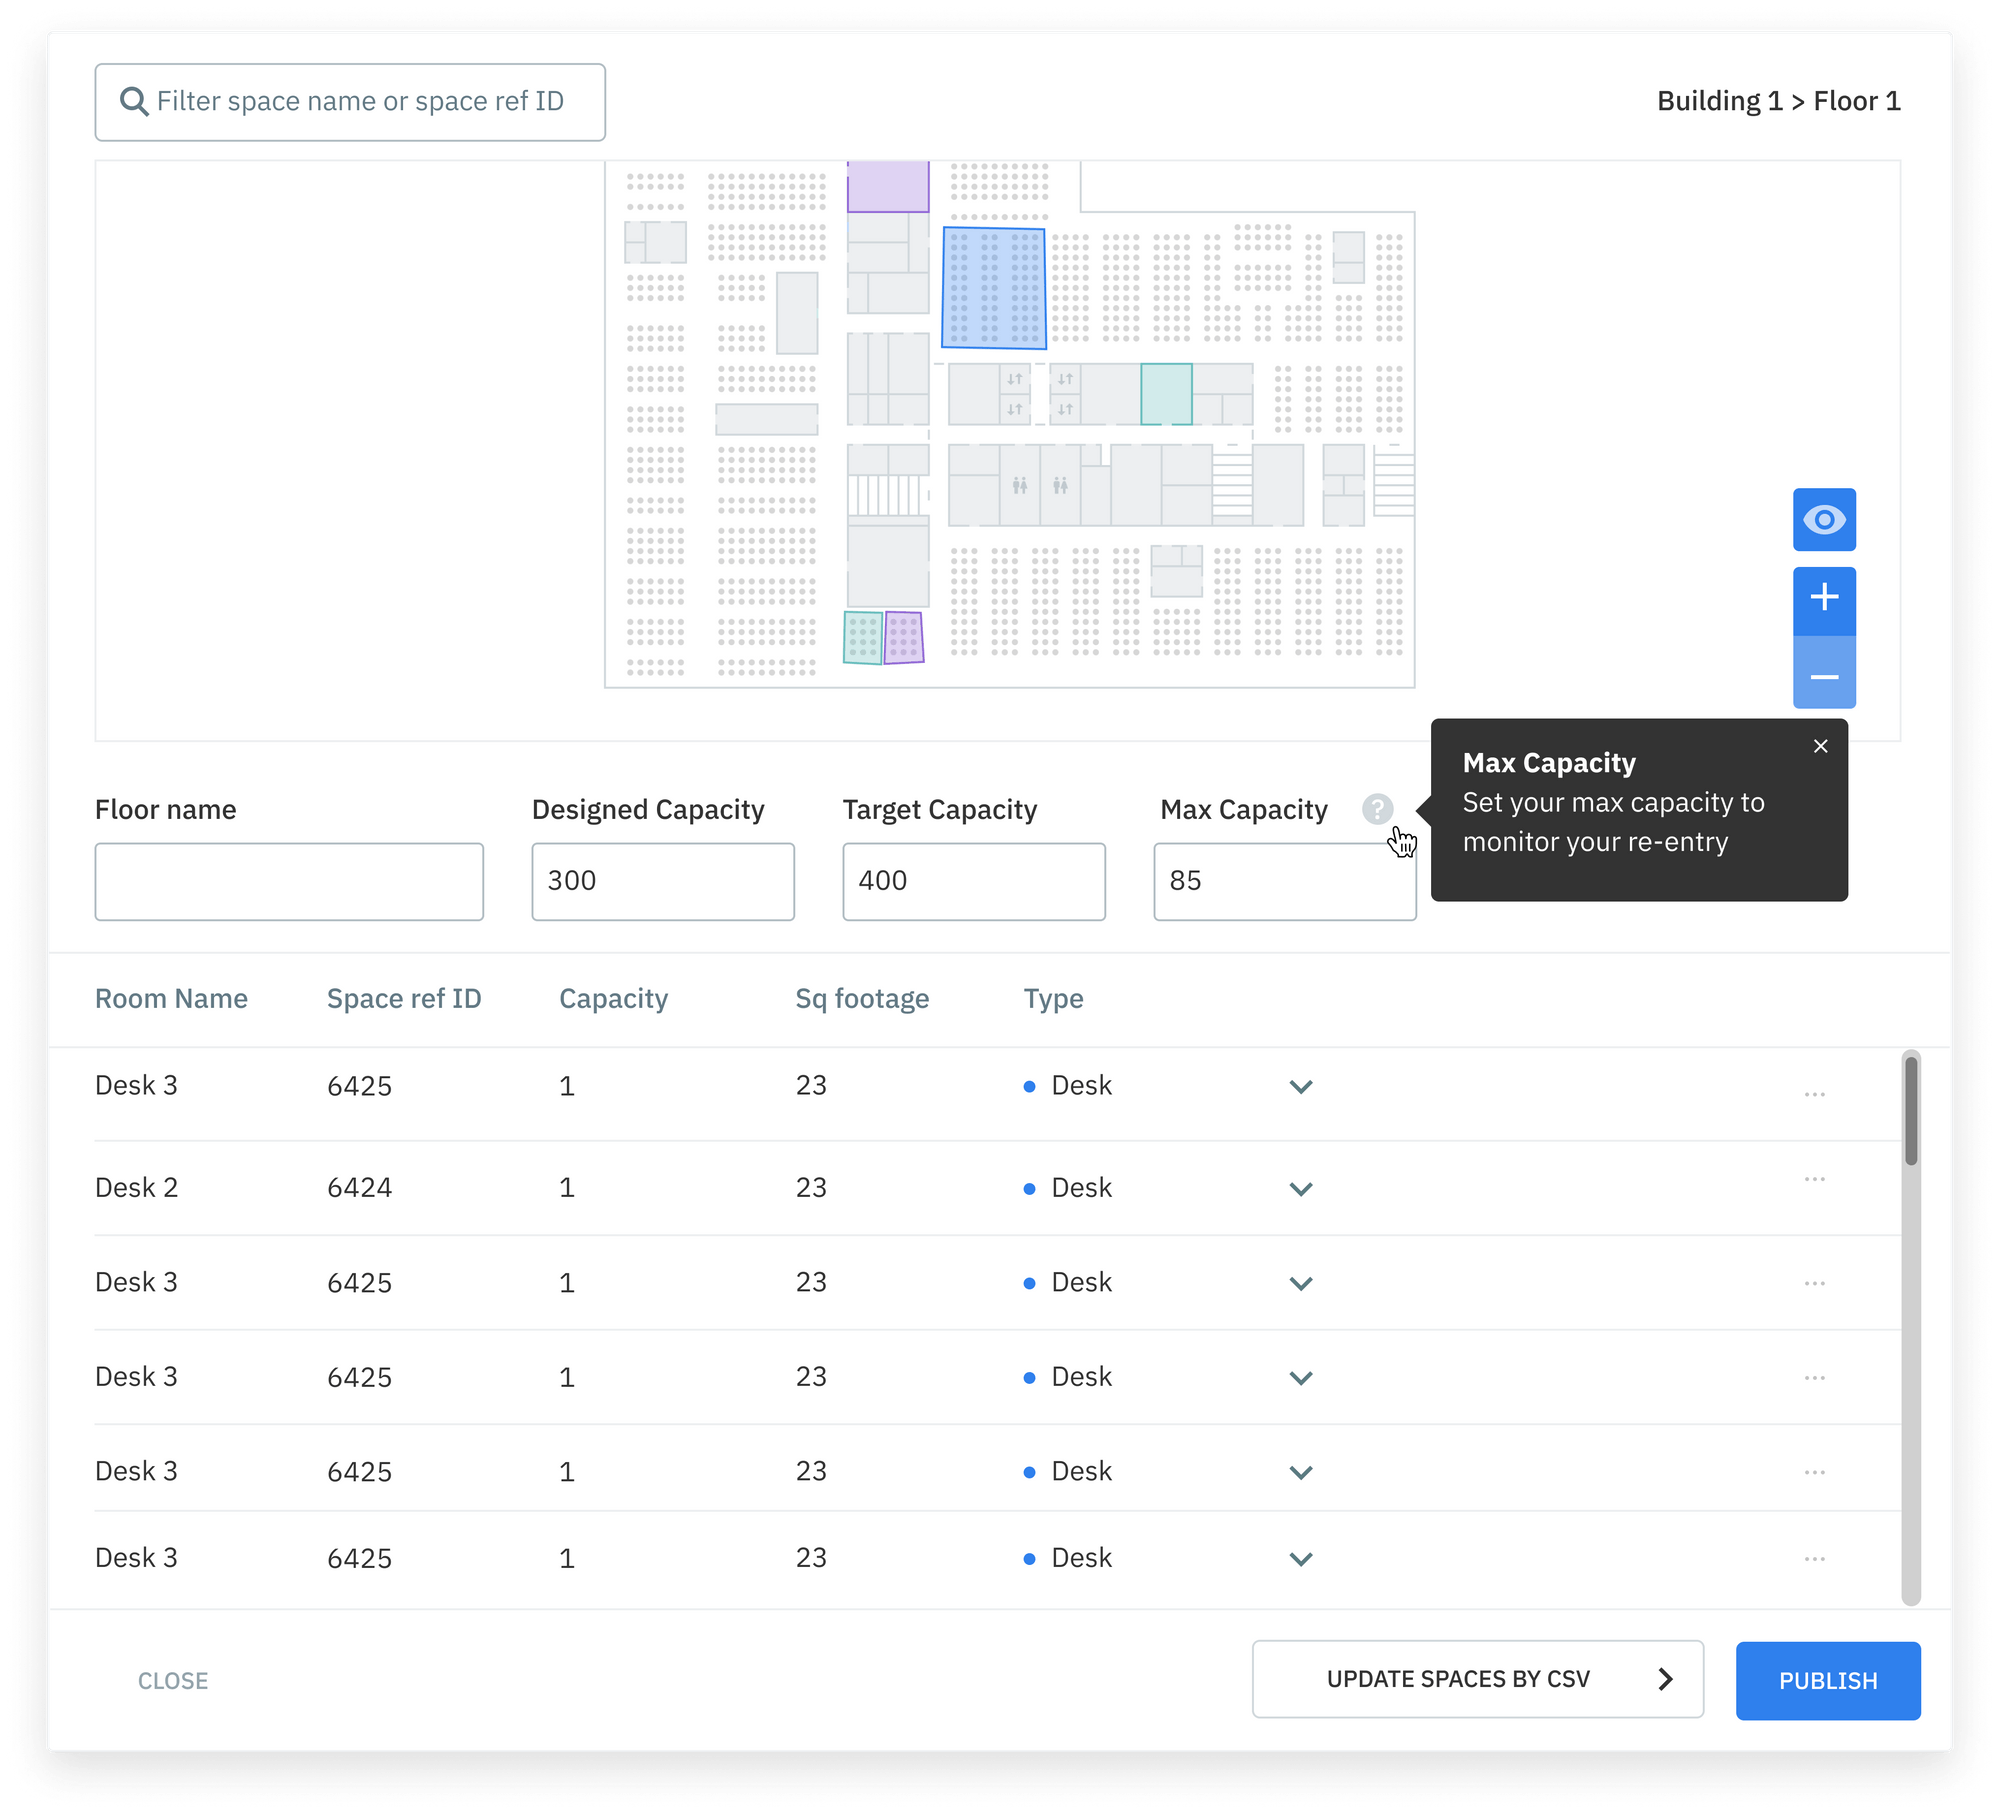
Task: Select the Floor name input field
Action: tap(289, 881)
